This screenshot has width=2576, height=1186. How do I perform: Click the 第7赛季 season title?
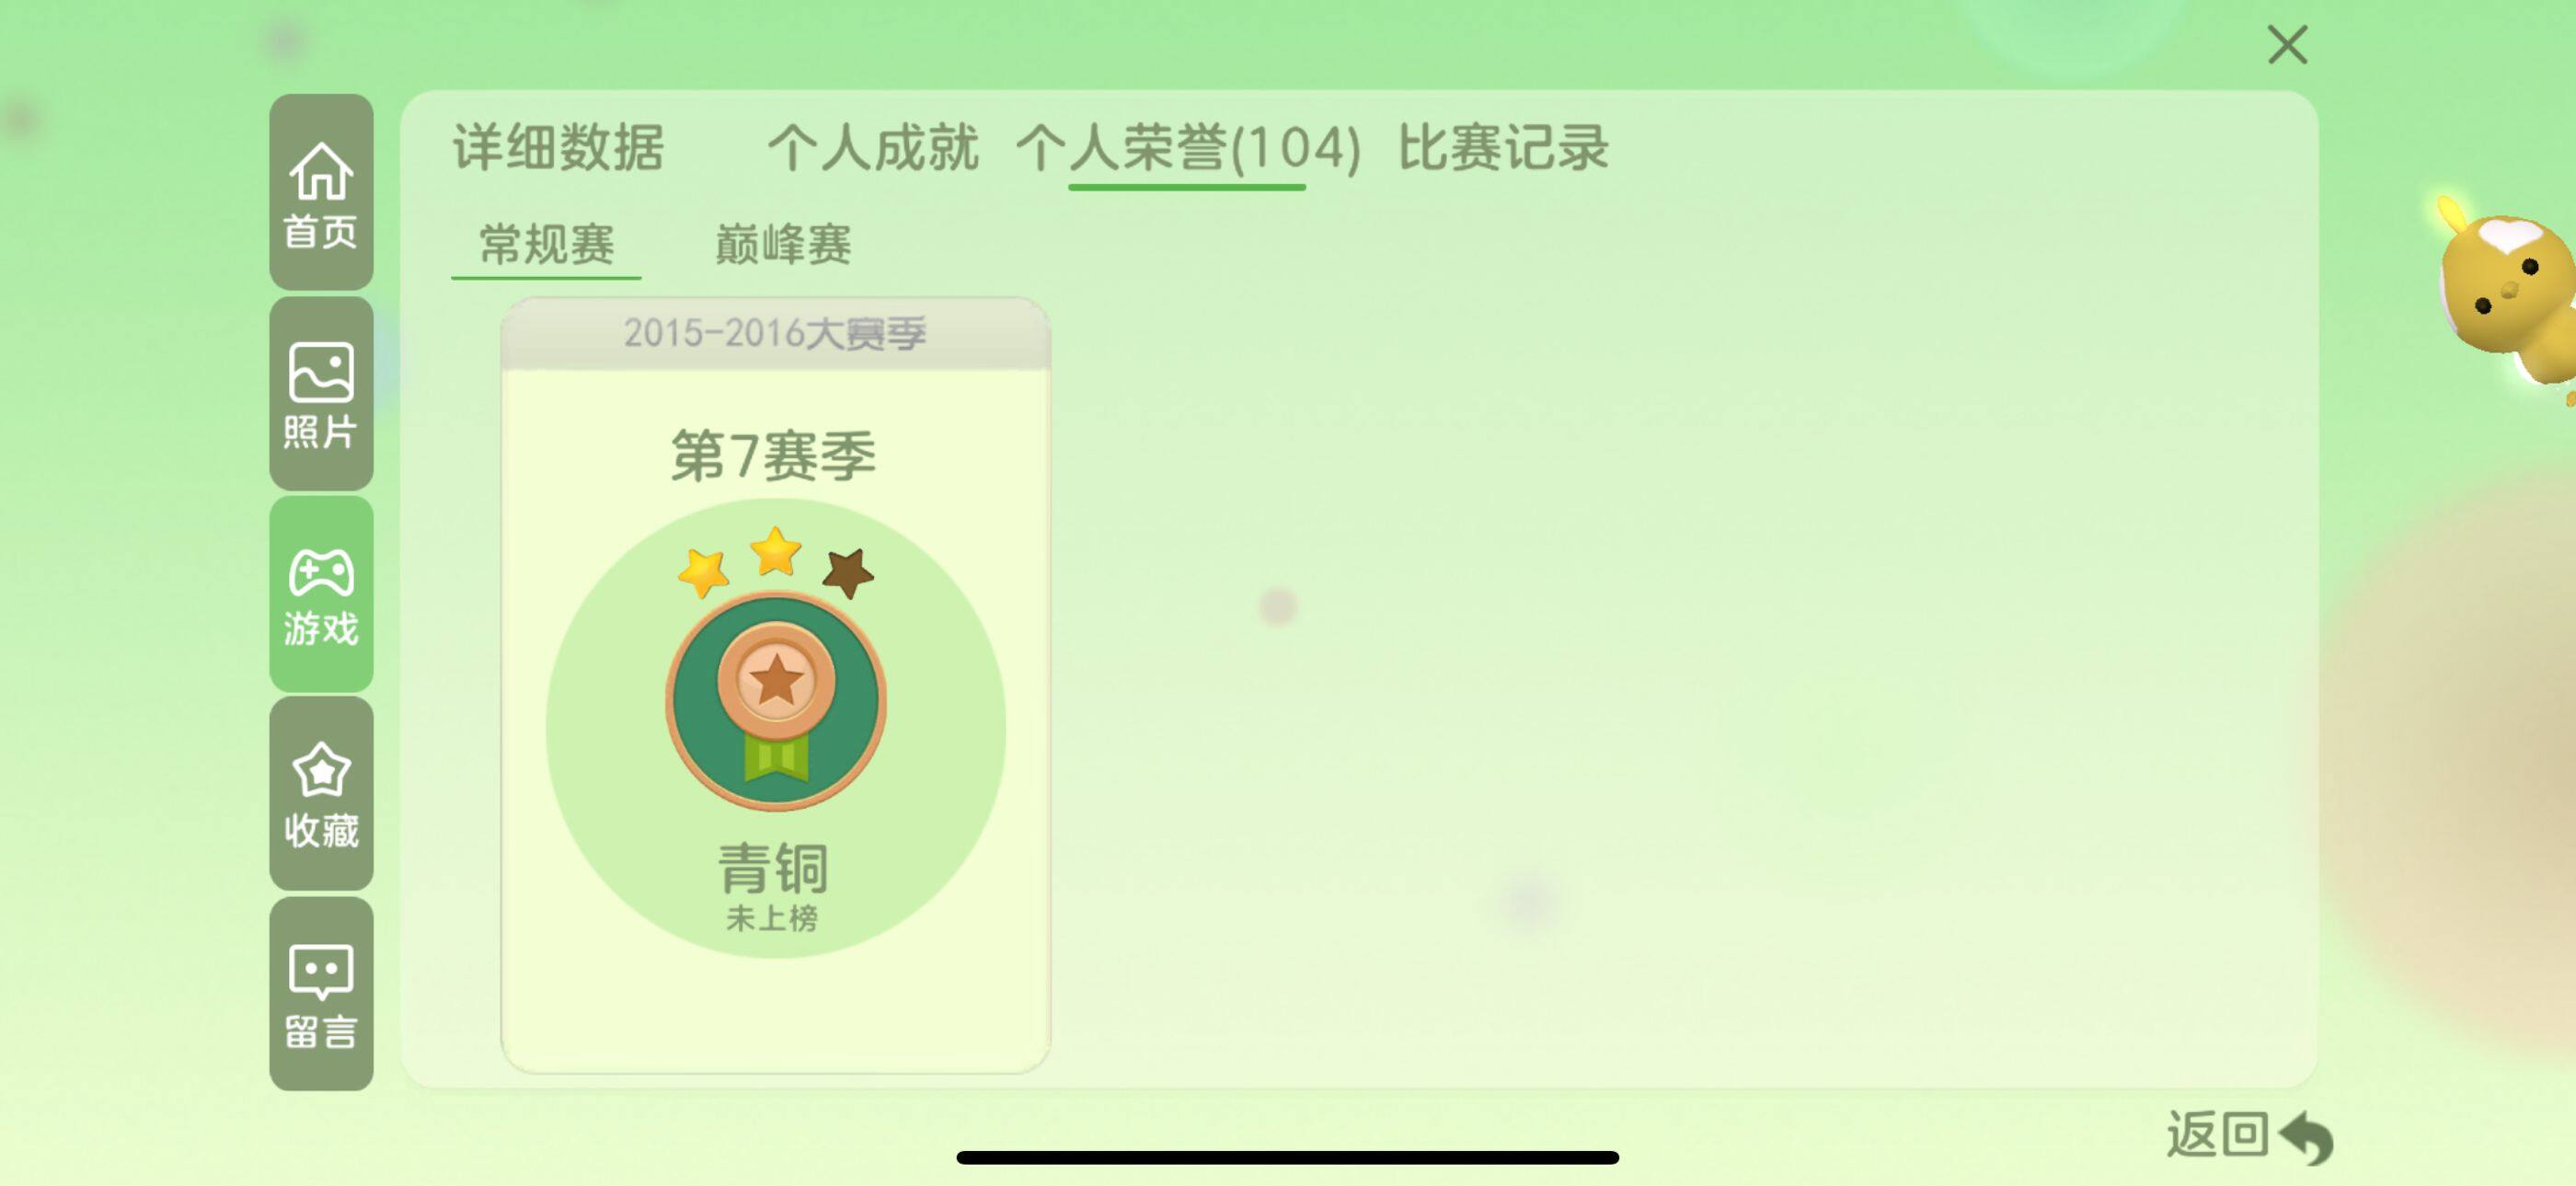pos(773,456)
